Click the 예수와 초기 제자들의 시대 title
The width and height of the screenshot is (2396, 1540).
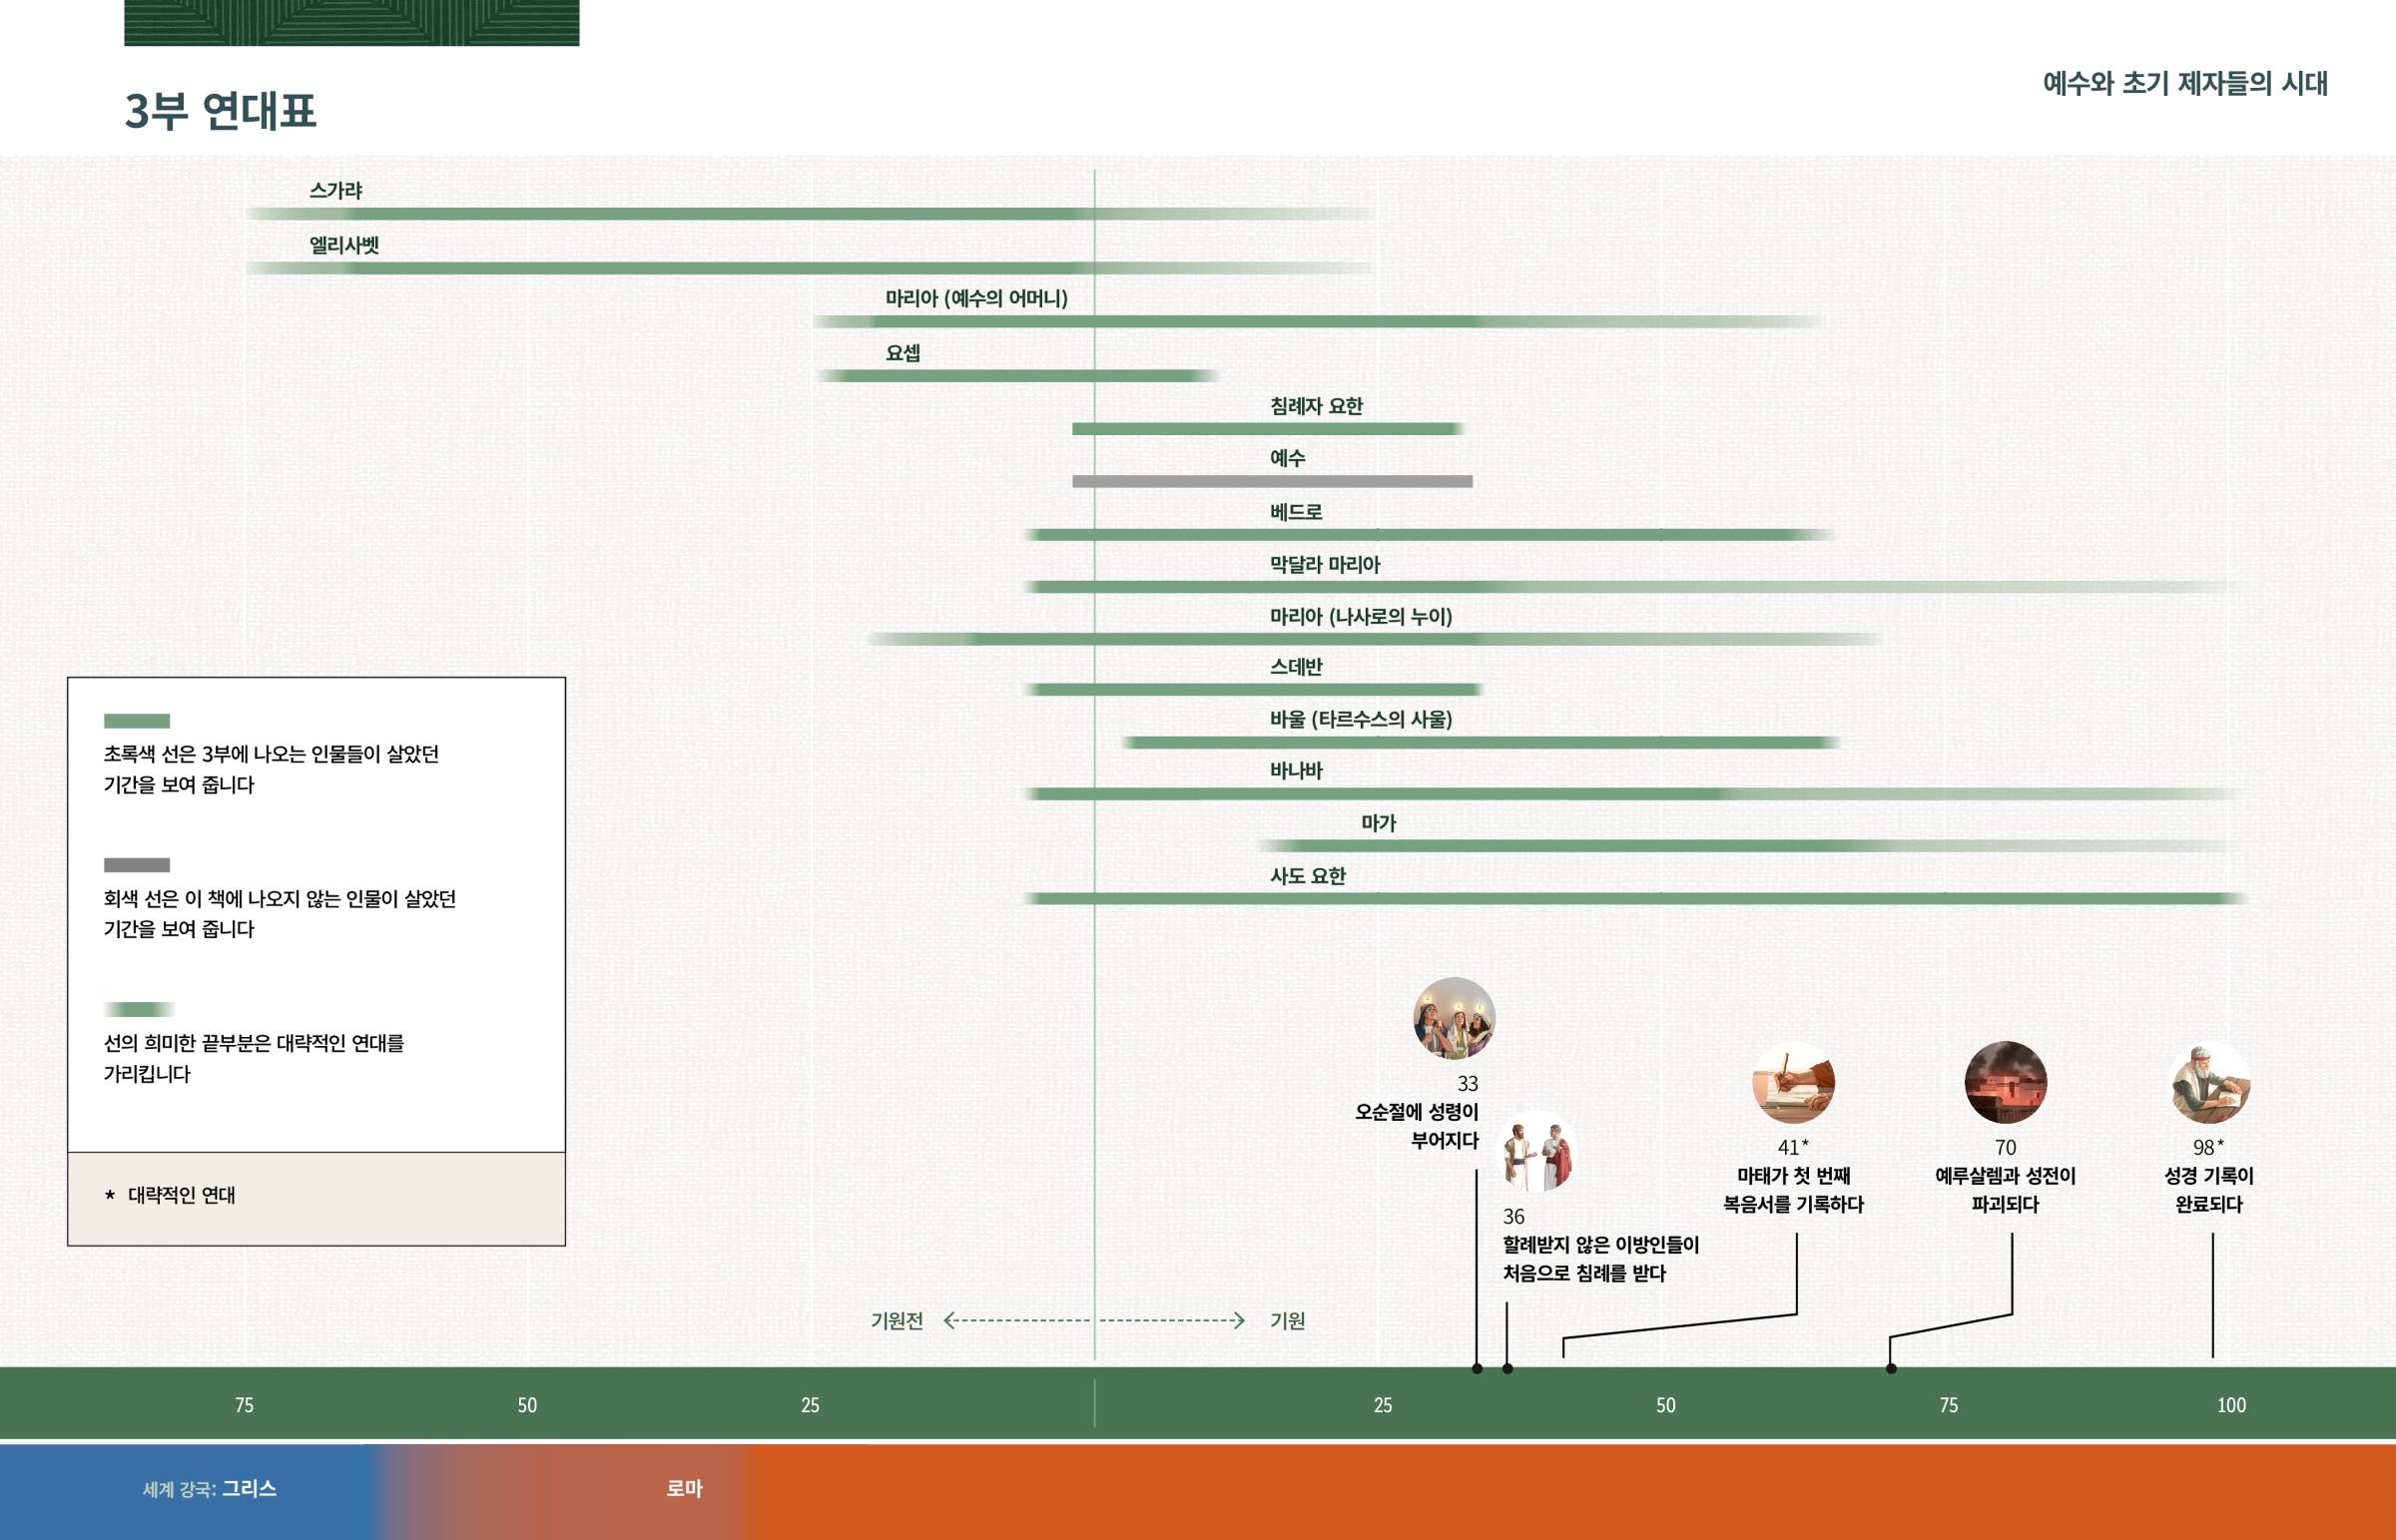coord(2184,83)
